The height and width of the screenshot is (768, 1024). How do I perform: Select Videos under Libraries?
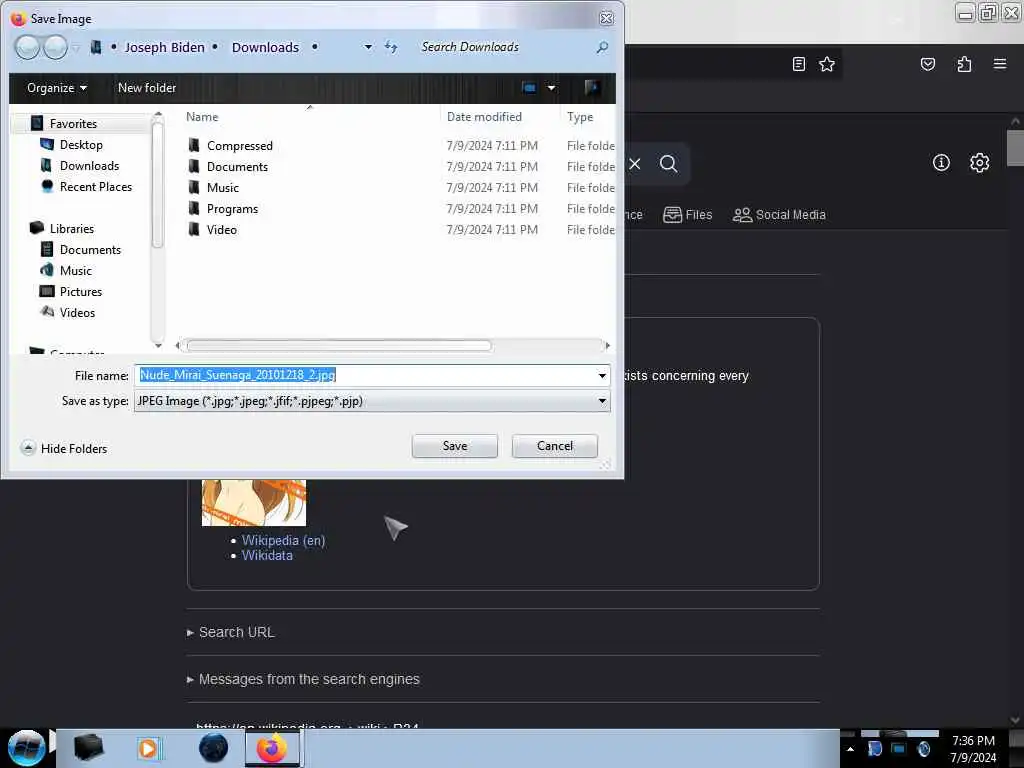point(77,312)
